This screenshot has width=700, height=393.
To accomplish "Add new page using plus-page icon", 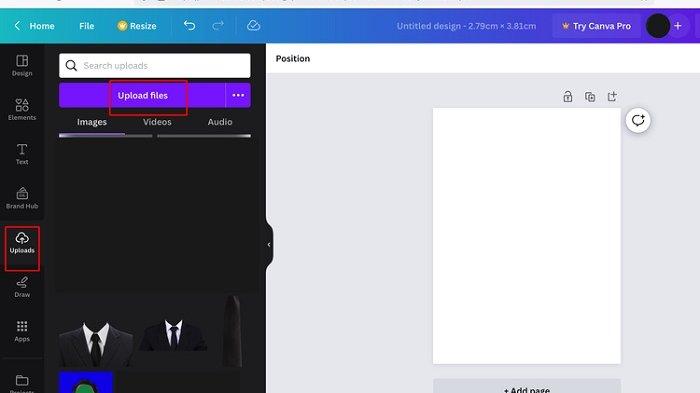I will click(x=612, y=96).
